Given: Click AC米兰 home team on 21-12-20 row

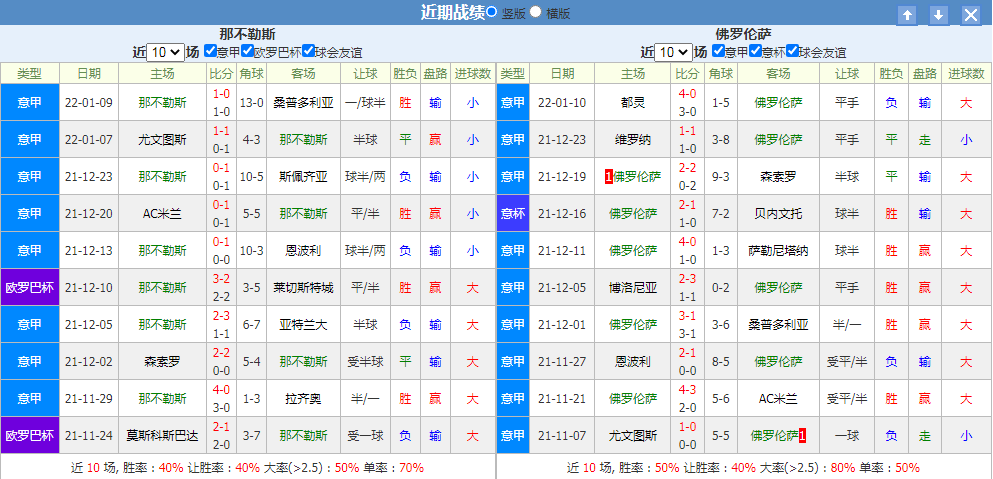Looking at the screenshot, I should coord(163,214).
